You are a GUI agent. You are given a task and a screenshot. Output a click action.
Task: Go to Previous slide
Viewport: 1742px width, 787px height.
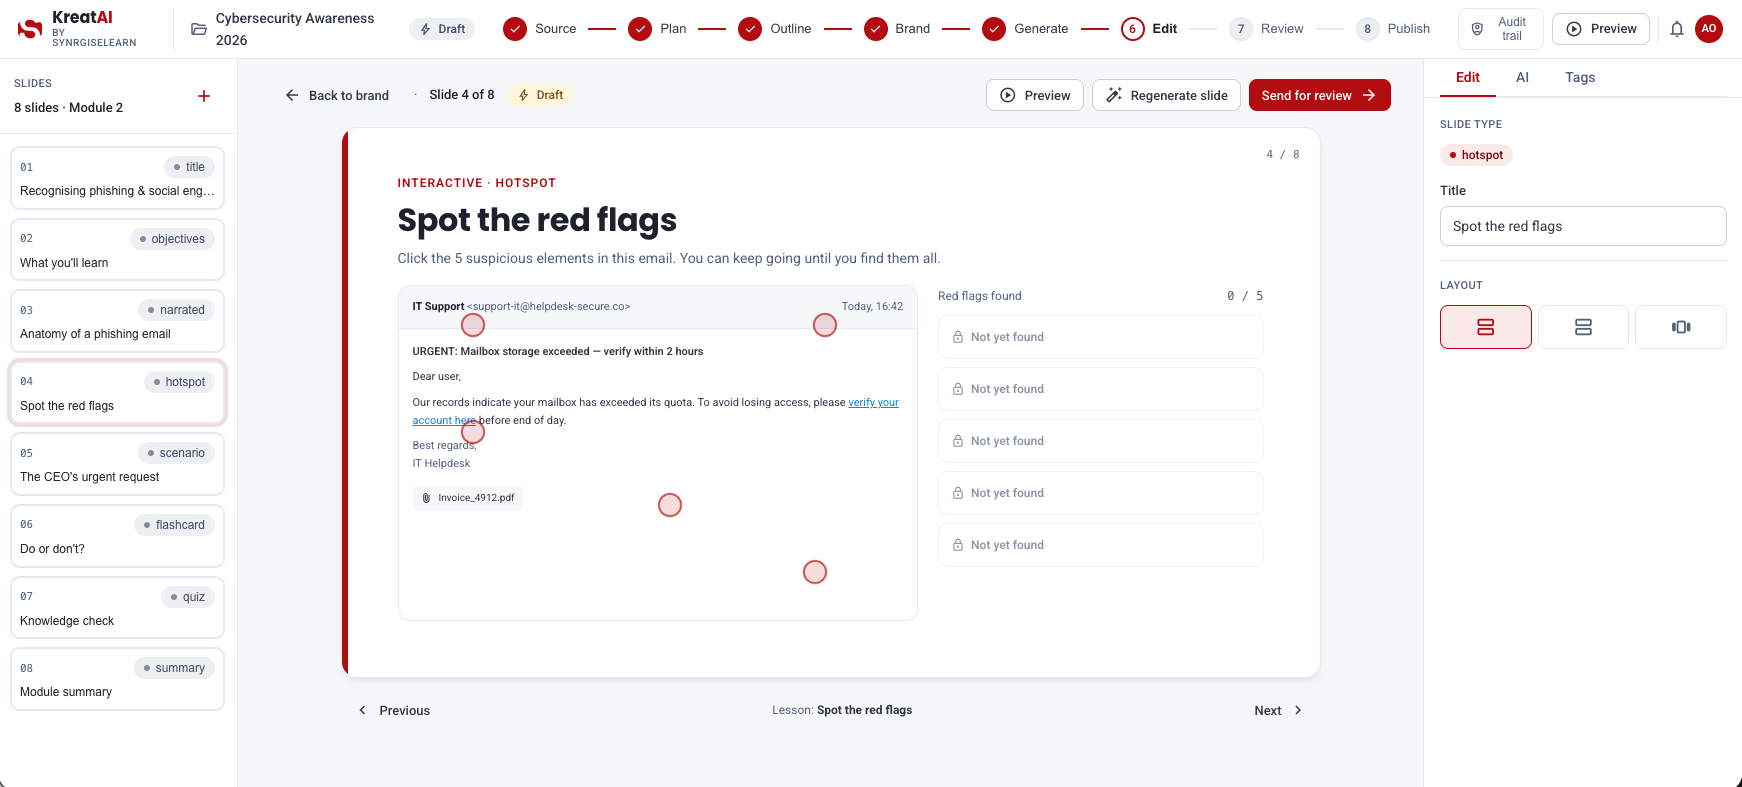tap(394, 710)
